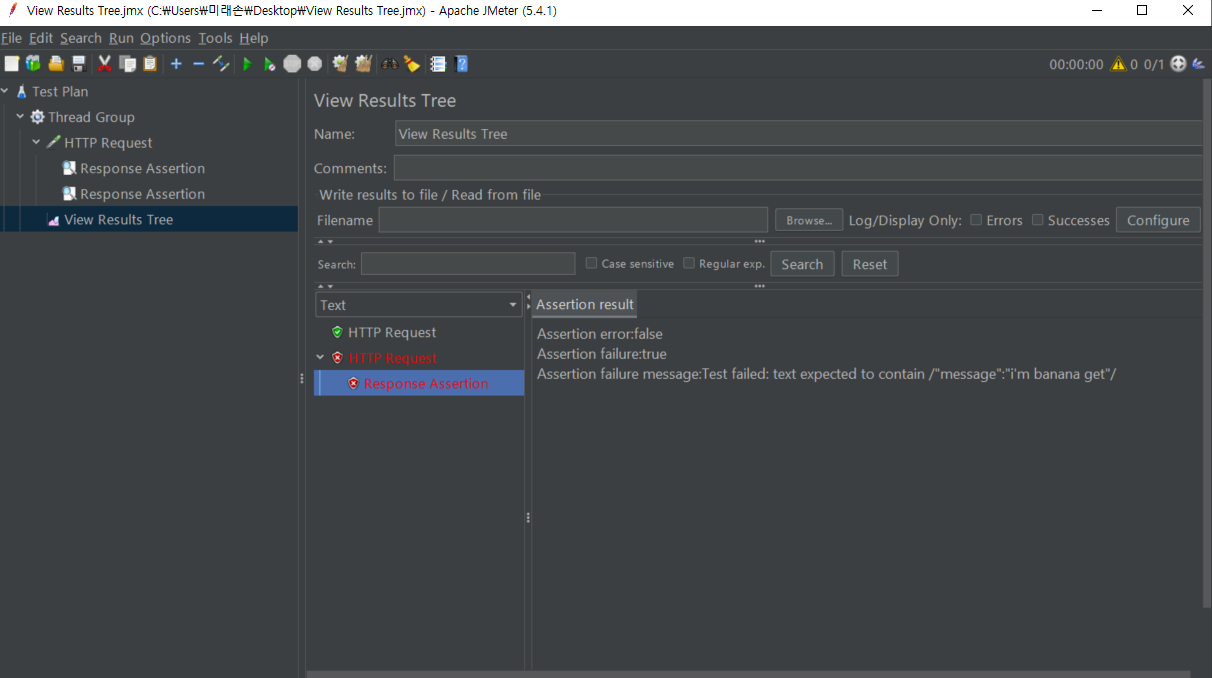Enable the Errors only checkbox
The image size is (1212, 678).
(976, 220)
